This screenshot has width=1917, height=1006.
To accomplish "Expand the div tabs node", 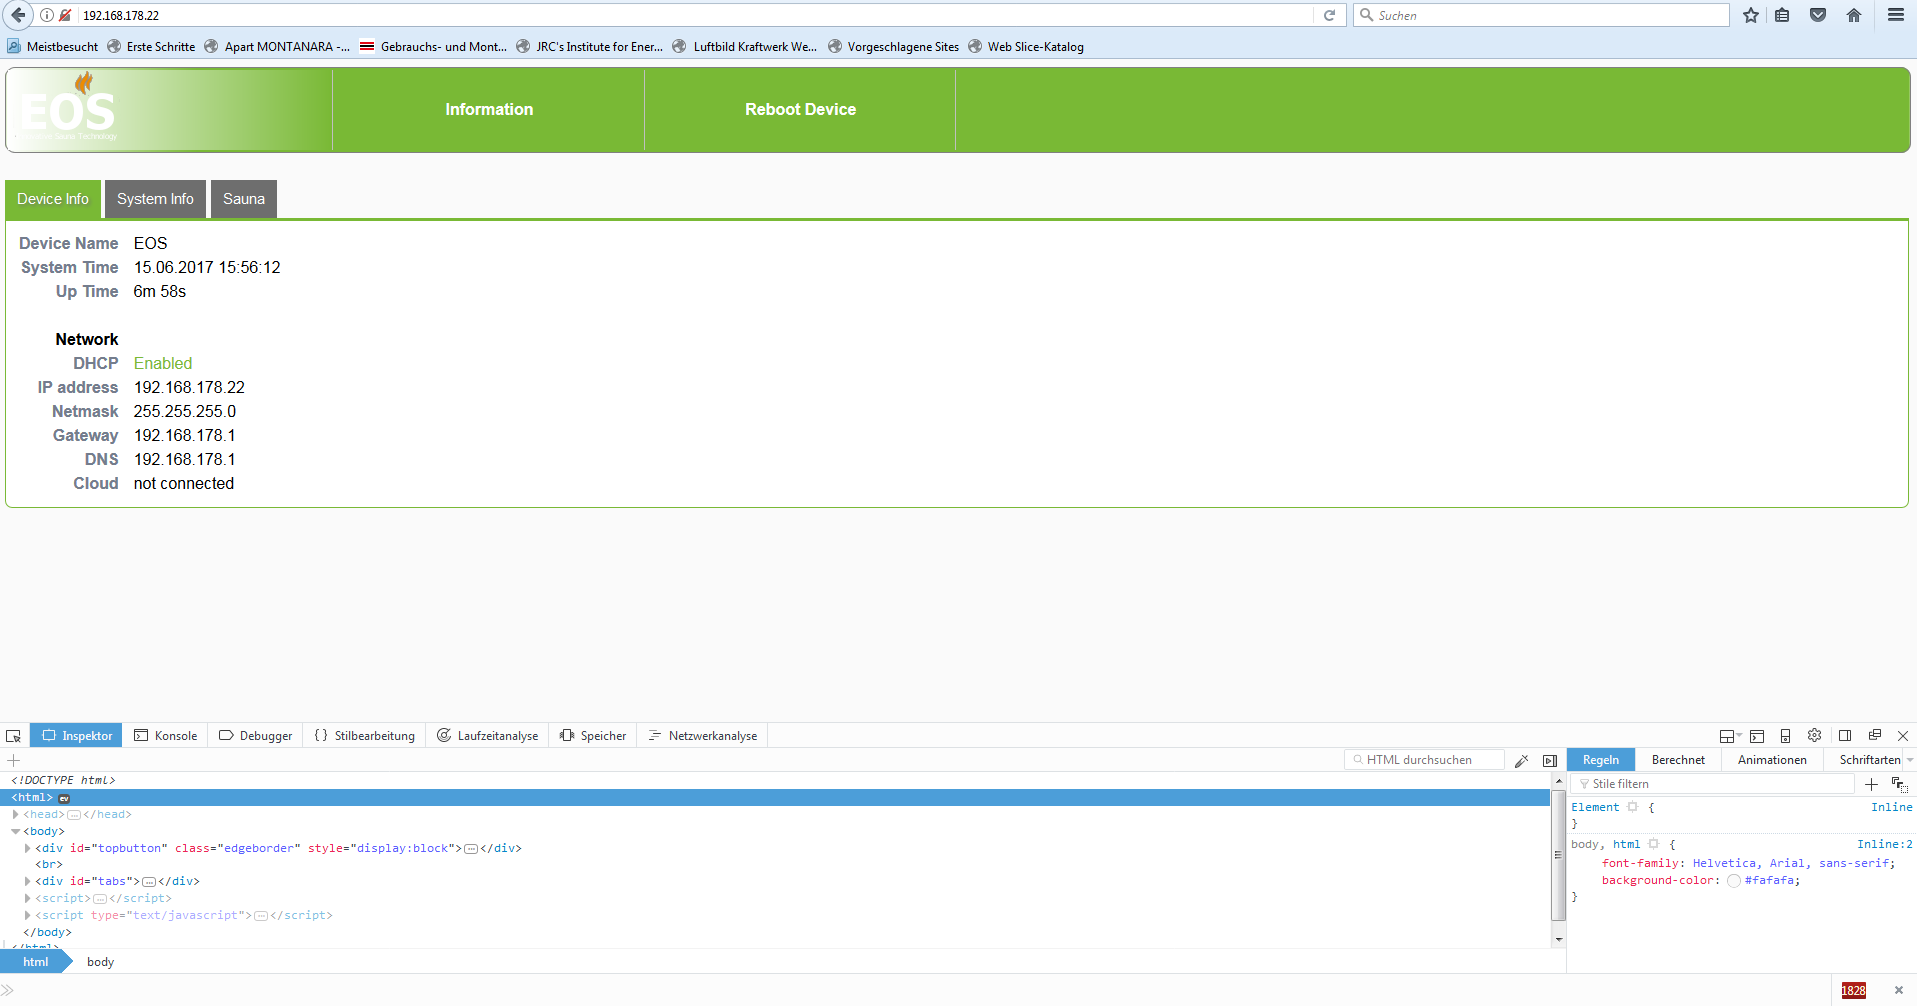I will (x=28, y=881).
